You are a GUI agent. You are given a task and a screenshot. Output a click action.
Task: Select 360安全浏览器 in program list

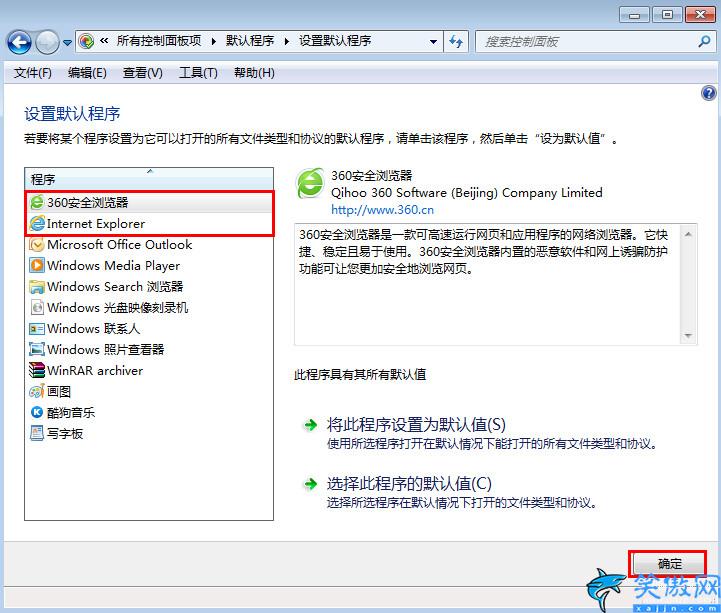(149, 202)
